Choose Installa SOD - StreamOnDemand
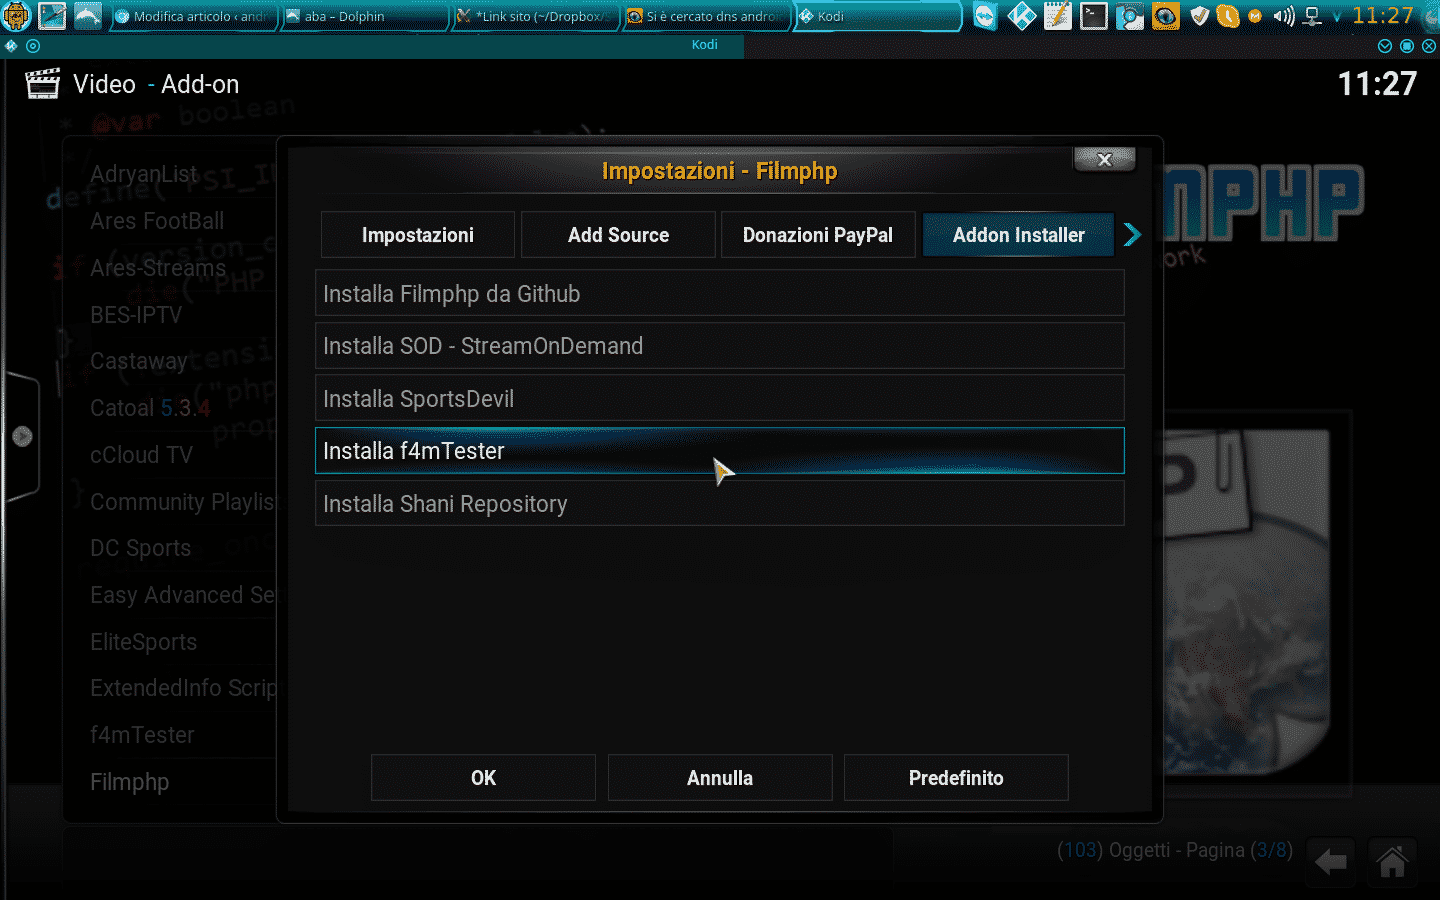The width and height of the screenshot is (1440, 900). point(720,346)
